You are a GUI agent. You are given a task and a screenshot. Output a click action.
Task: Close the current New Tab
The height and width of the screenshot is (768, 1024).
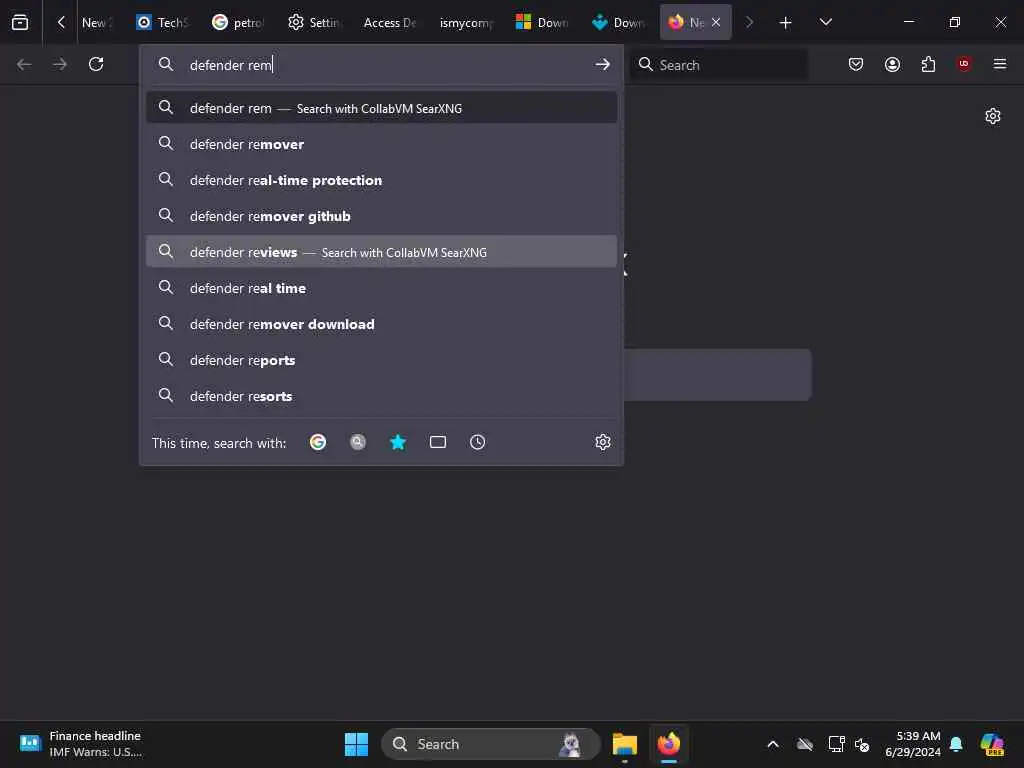click(716, 22)
